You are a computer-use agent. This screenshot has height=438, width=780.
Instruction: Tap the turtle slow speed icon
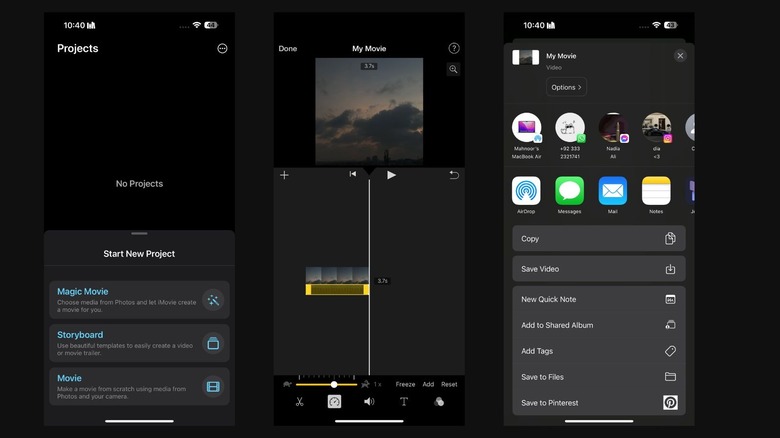click(x=287, y=384)
